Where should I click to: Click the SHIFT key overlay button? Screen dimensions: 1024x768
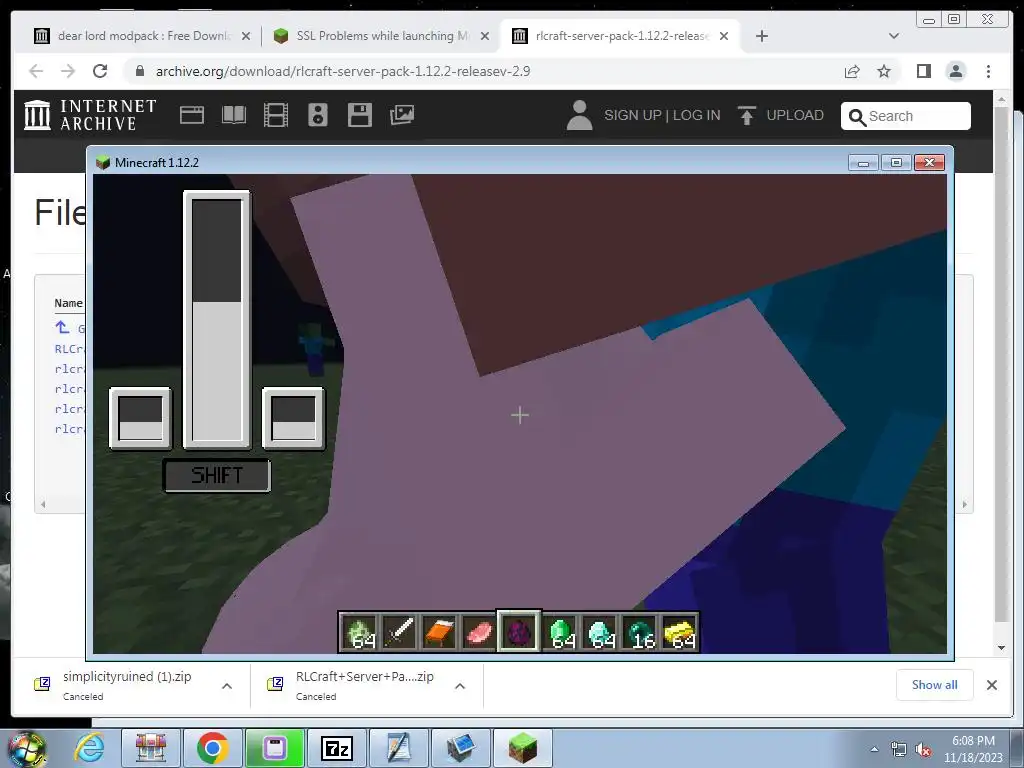216,475
